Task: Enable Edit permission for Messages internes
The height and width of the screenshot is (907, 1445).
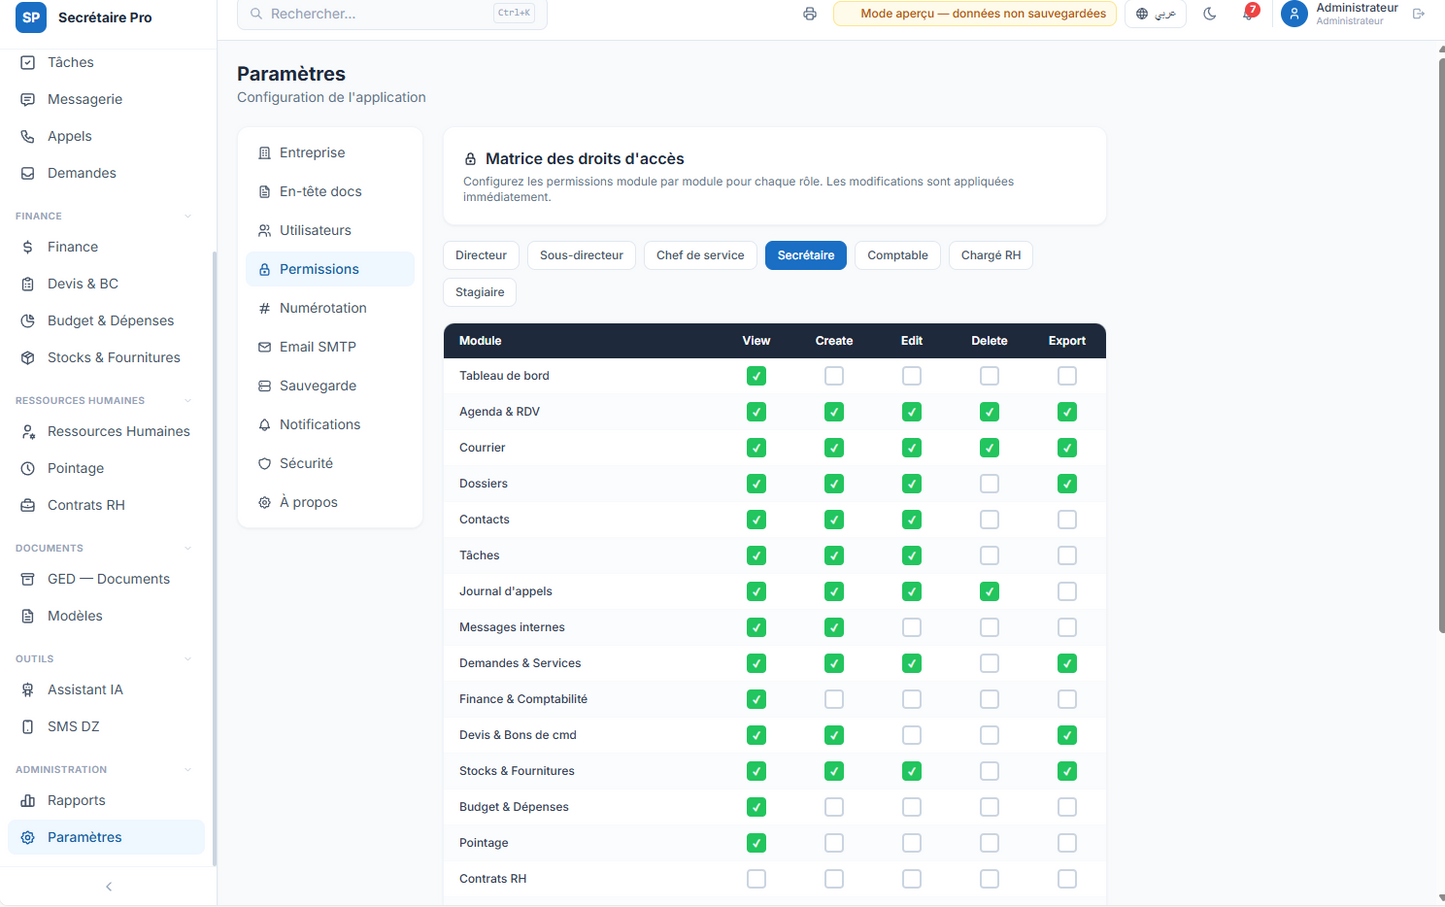Action: pos(911,628)
